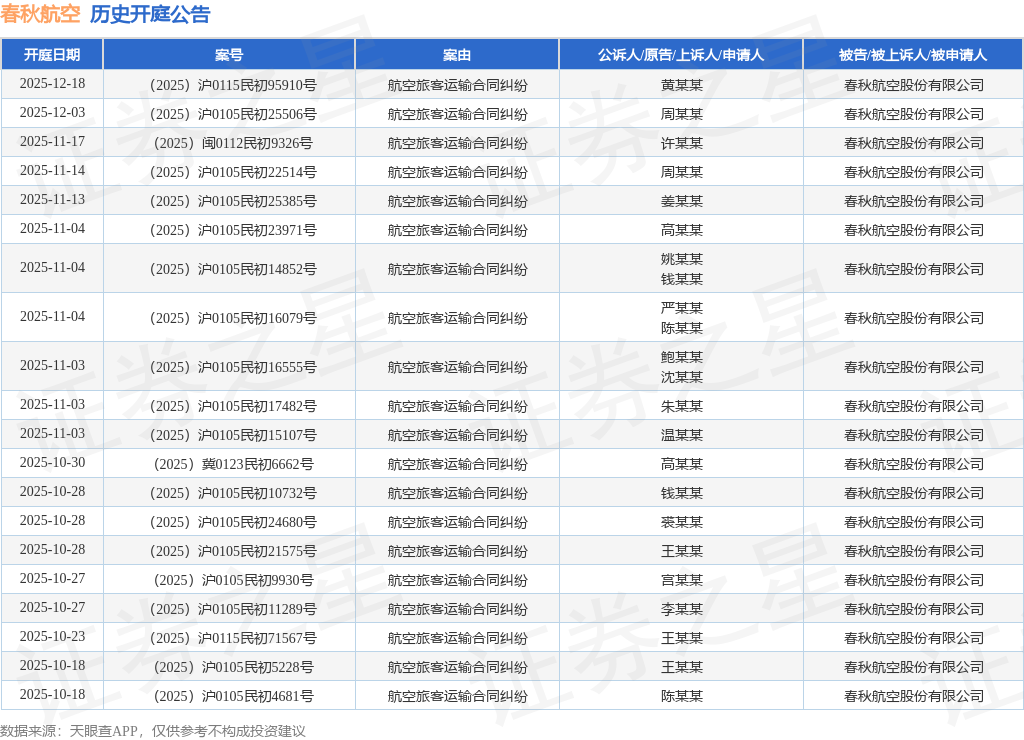This screenshot has width=1024, height=740.
Task: Click plaintiff 姚某某
Action: pyautogui.click(x=682, y=259)
